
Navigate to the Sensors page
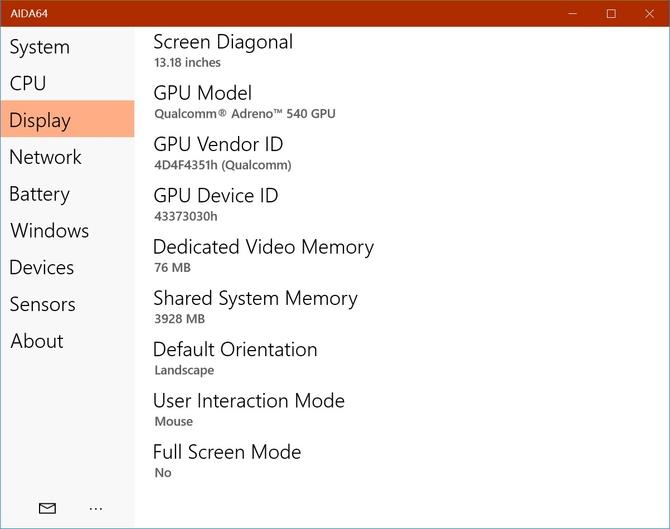tap(43, 304)
